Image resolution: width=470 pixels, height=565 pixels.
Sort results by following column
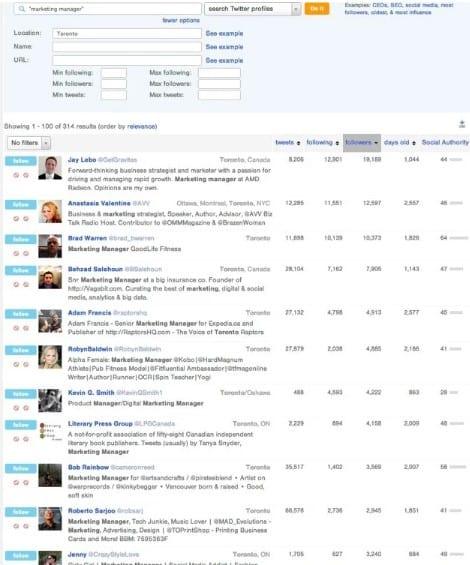click(x=323, y=143)
